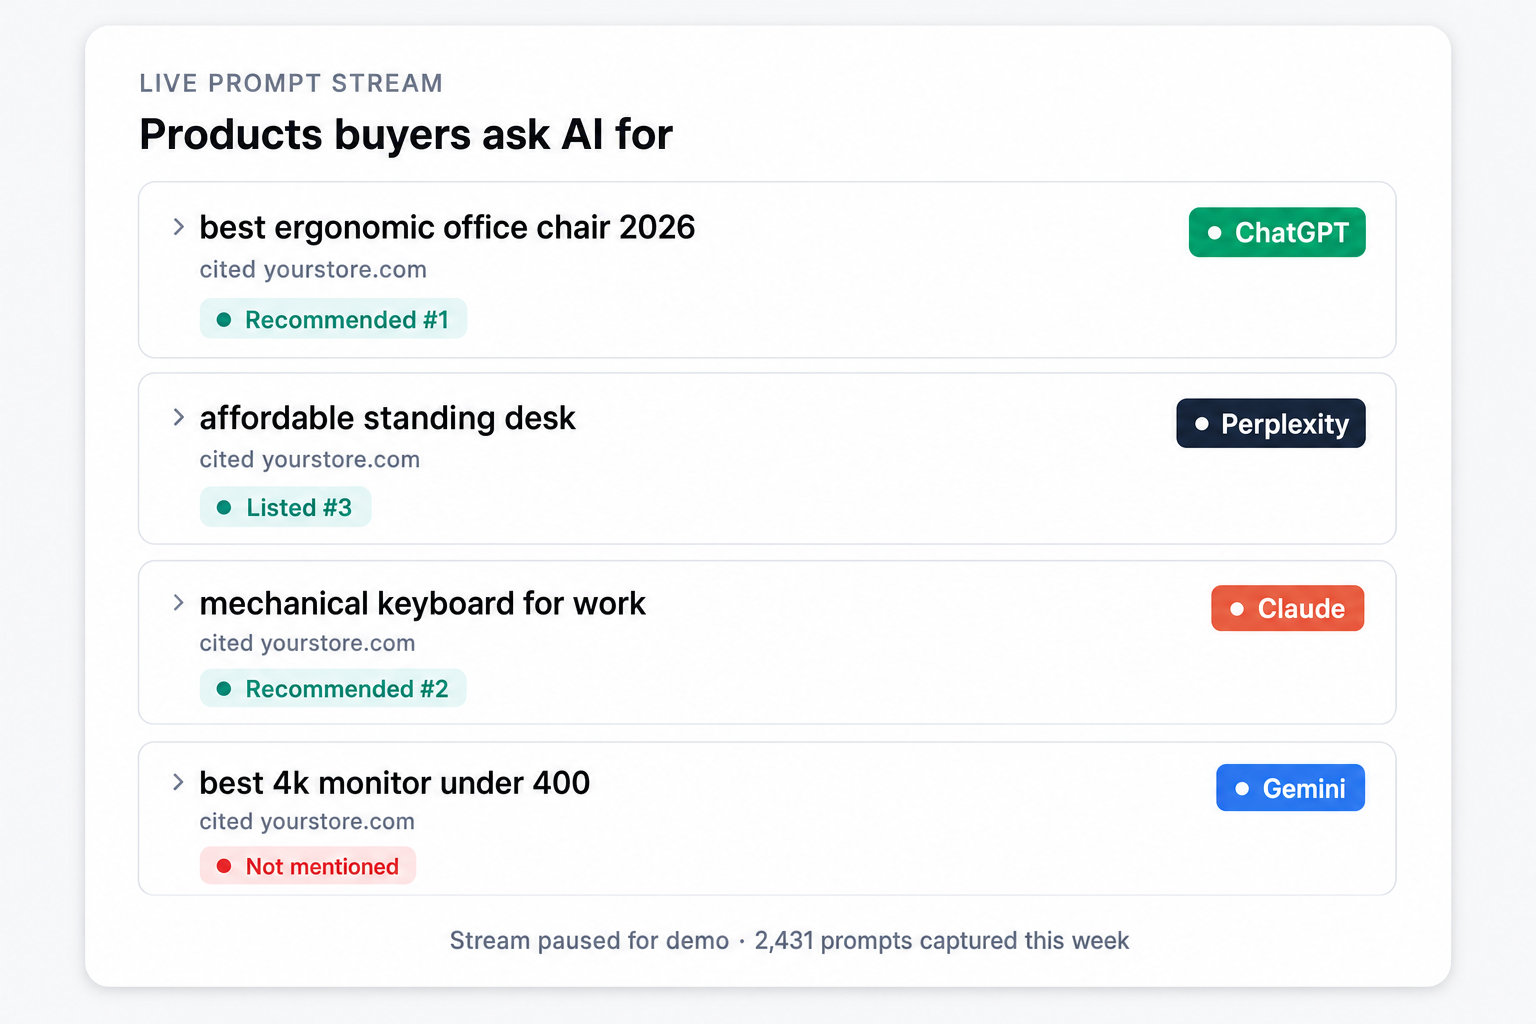Click the green dot in Listed #3
1536x1024 pixels.
coord(224,508)
